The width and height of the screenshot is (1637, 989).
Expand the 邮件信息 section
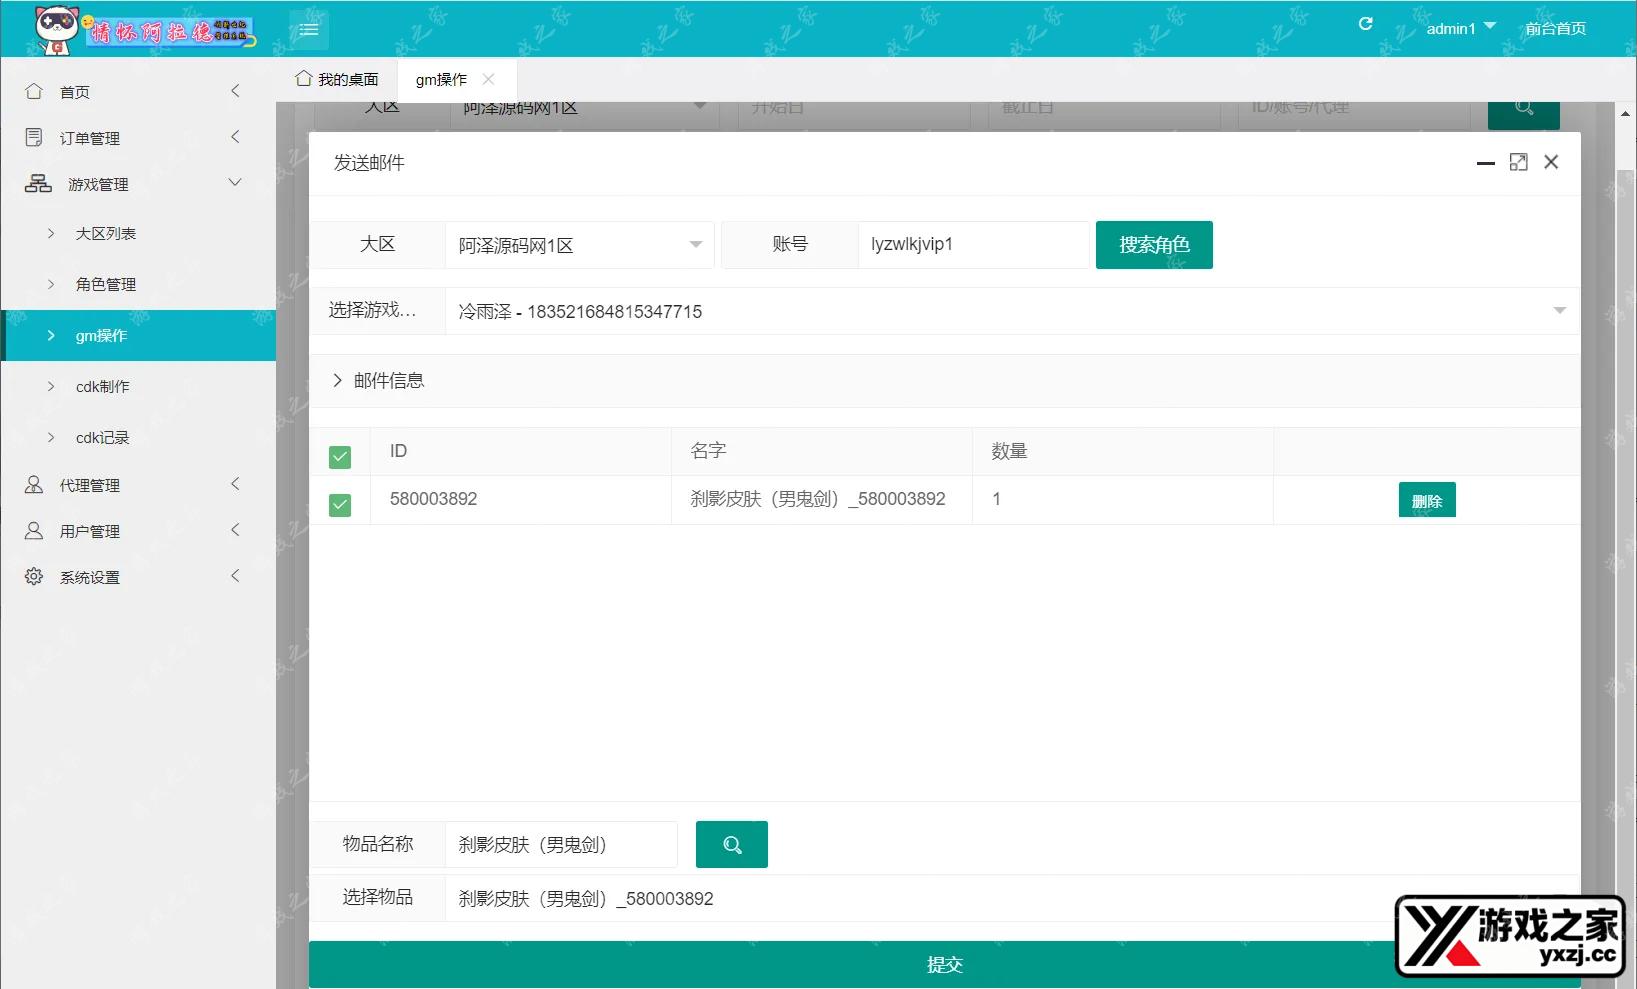point(945,380)
